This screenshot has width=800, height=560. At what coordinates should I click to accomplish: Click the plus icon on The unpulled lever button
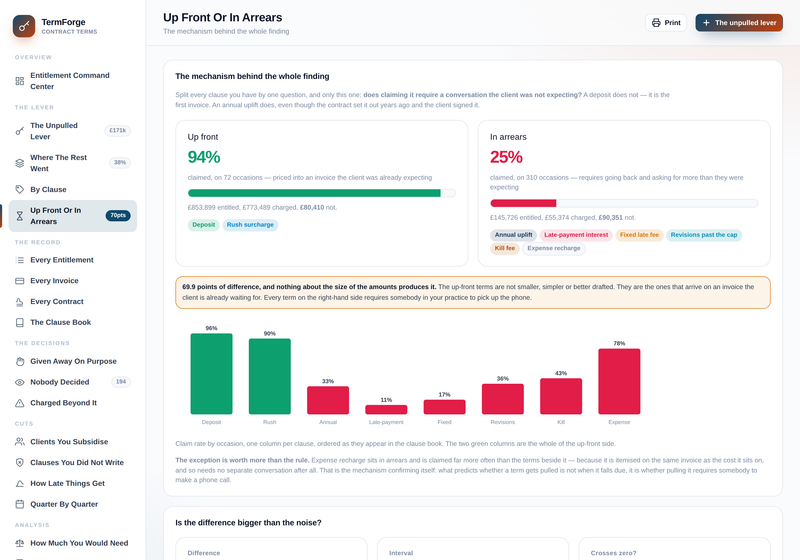pos(706,23)
